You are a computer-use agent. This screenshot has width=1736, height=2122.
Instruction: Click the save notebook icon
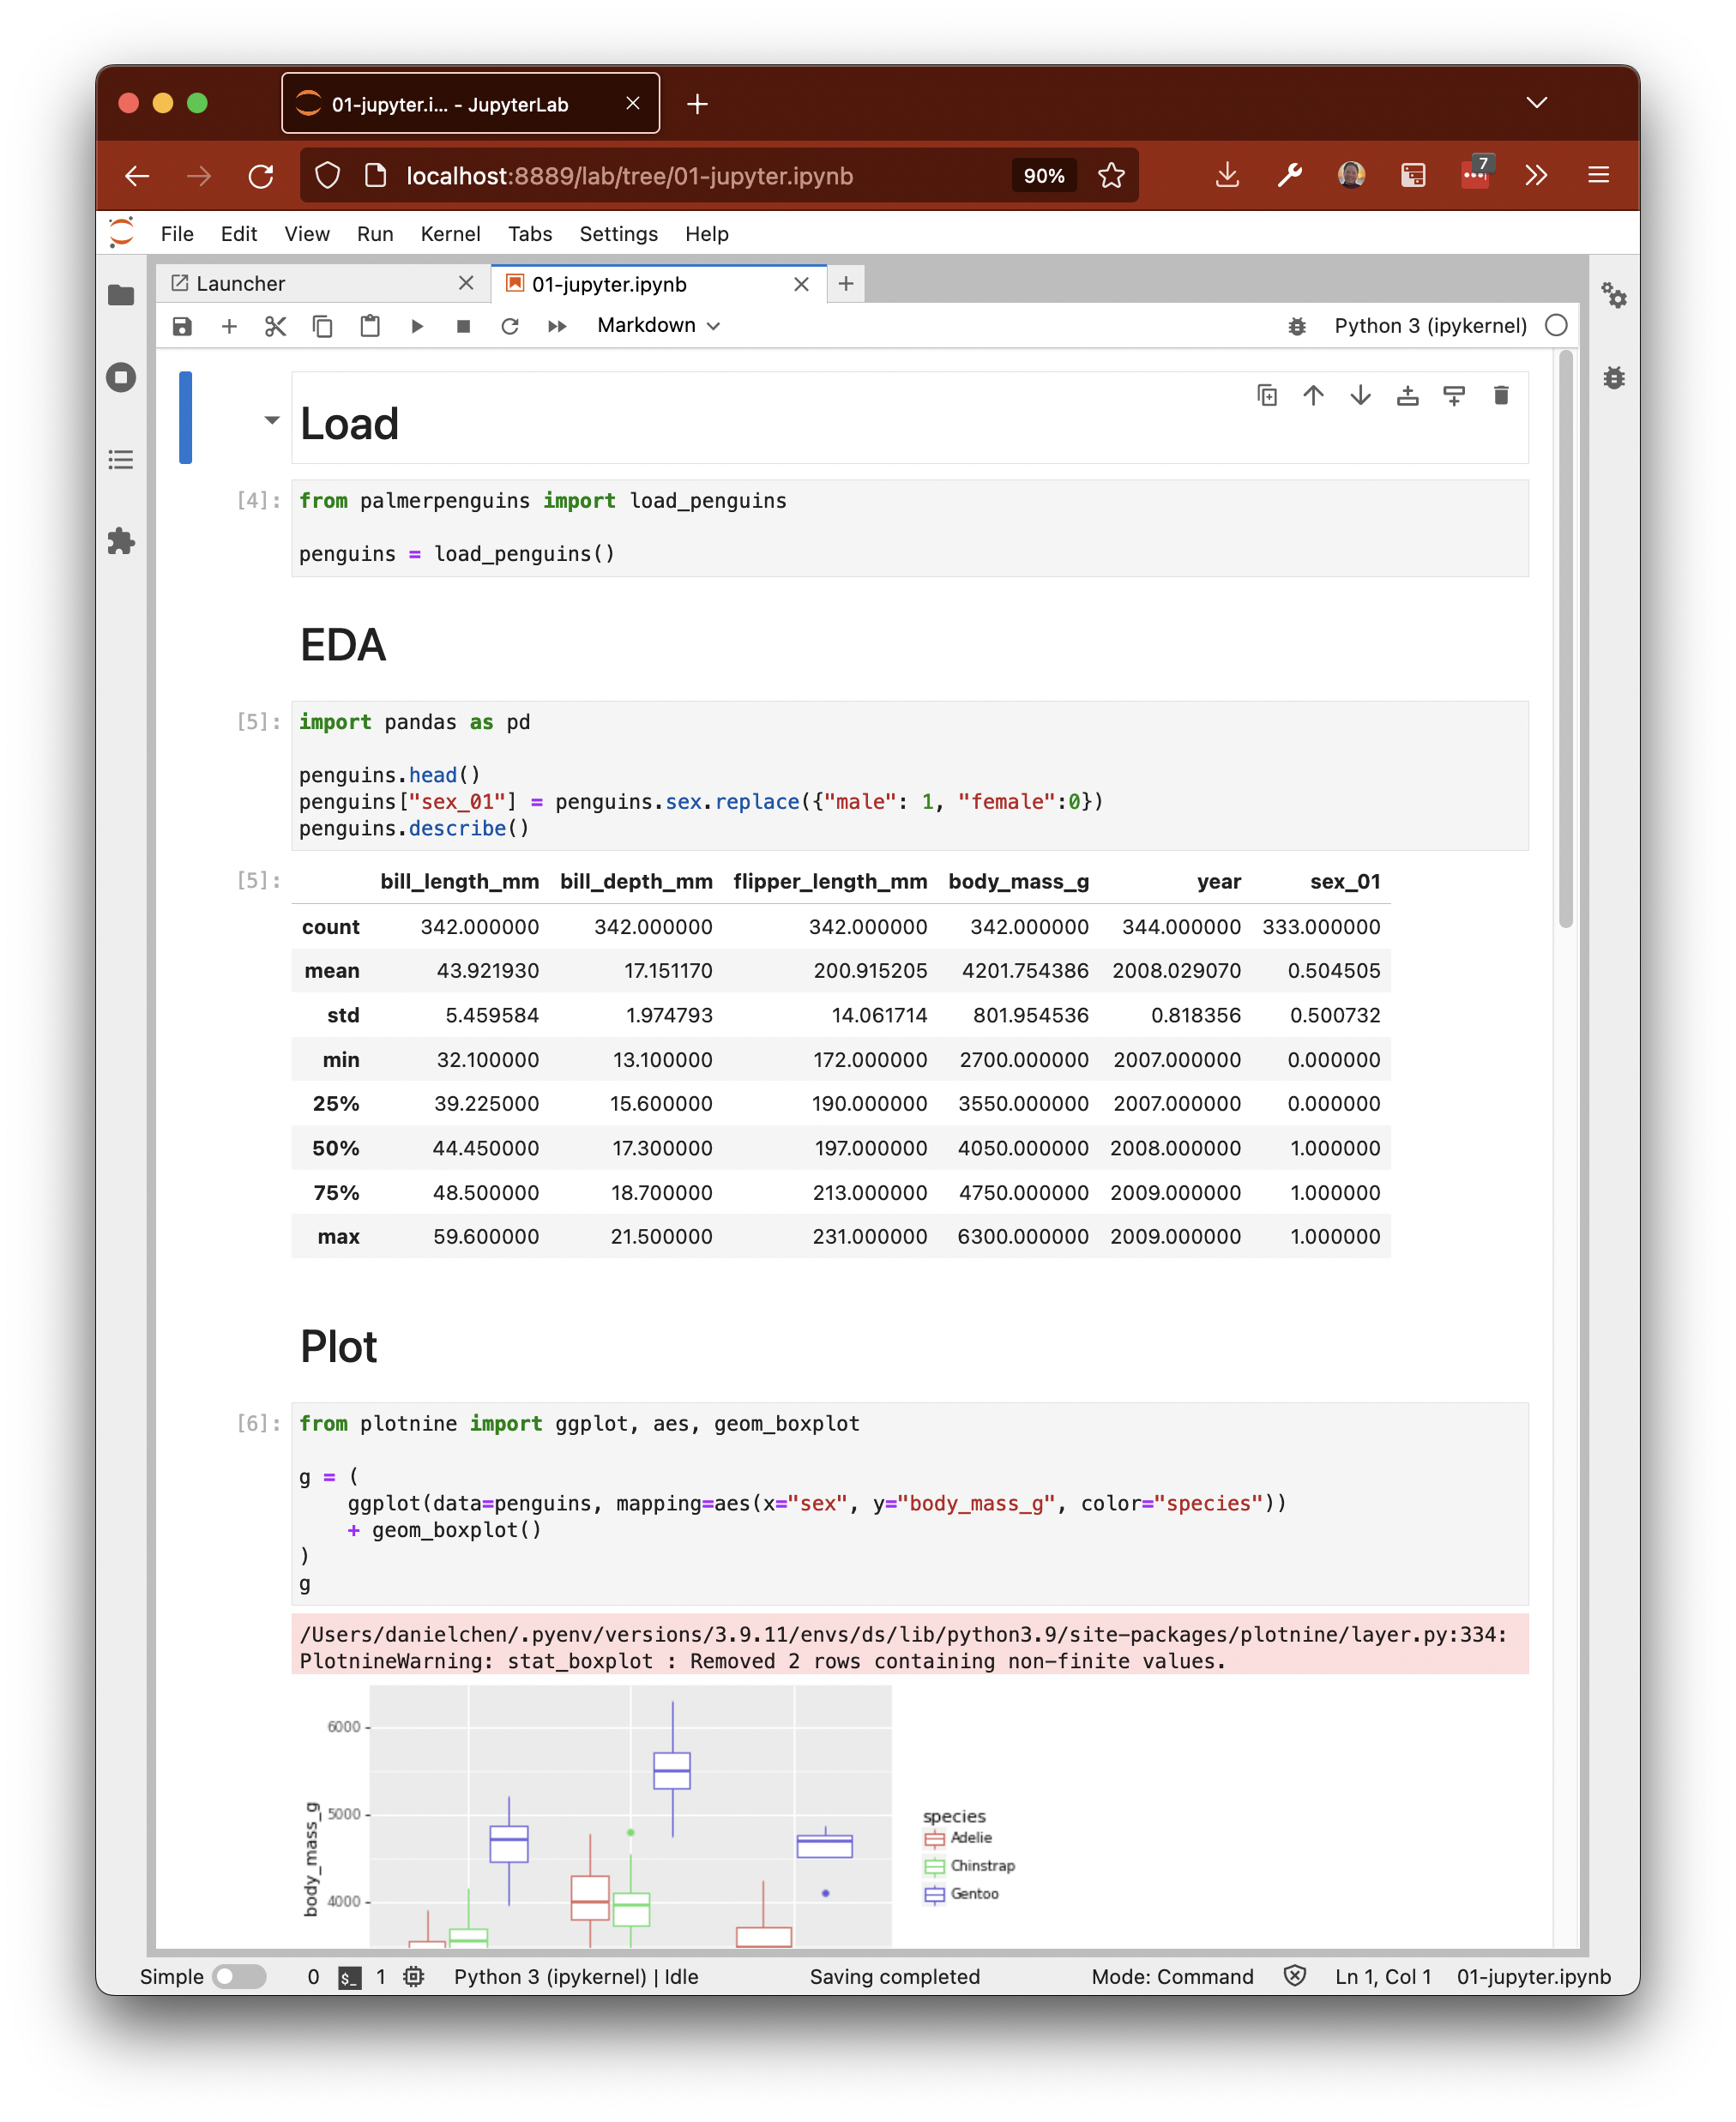(x=182, y=326)
